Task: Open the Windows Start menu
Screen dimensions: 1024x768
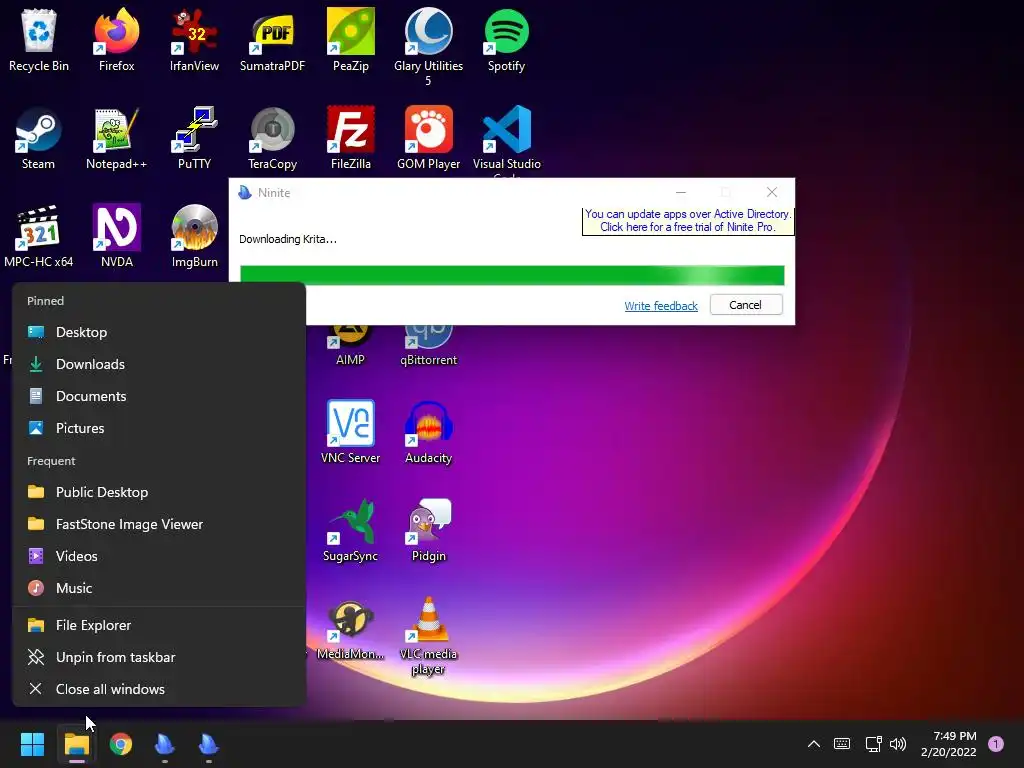Action: (x=32, y=744)
